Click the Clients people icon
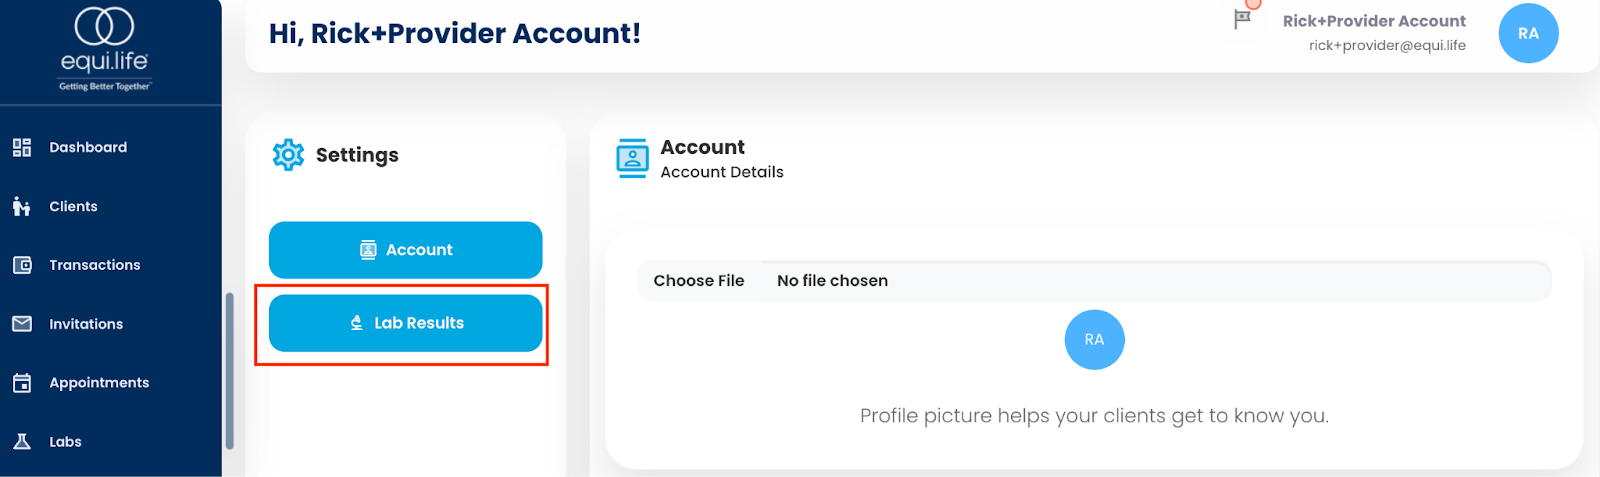The height and width of the screenshot is (477, 1600). (x=22, y=206)
